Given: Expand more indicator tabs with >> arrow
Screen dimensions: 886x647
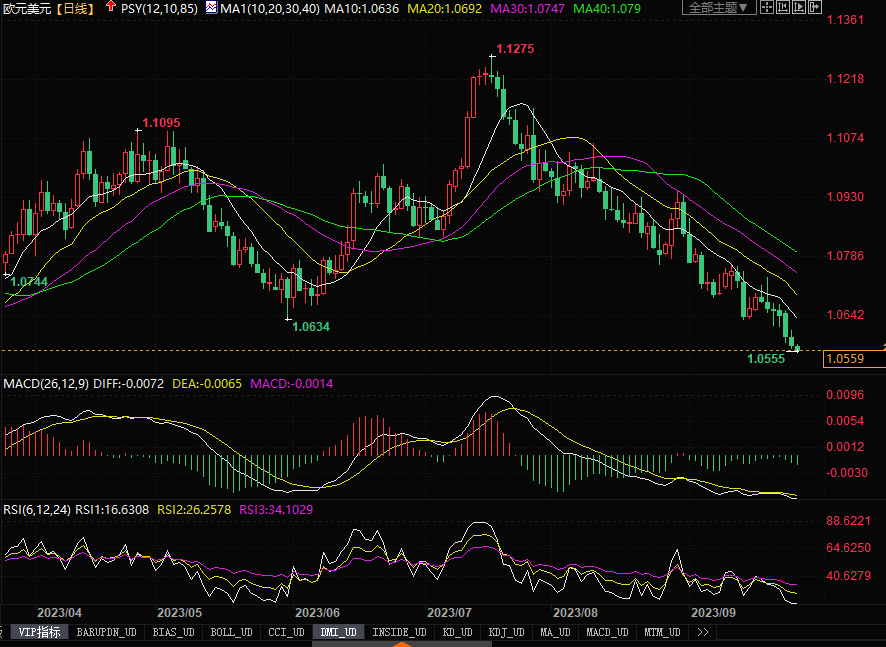Looking at the screenshot, I should [703, 632].
